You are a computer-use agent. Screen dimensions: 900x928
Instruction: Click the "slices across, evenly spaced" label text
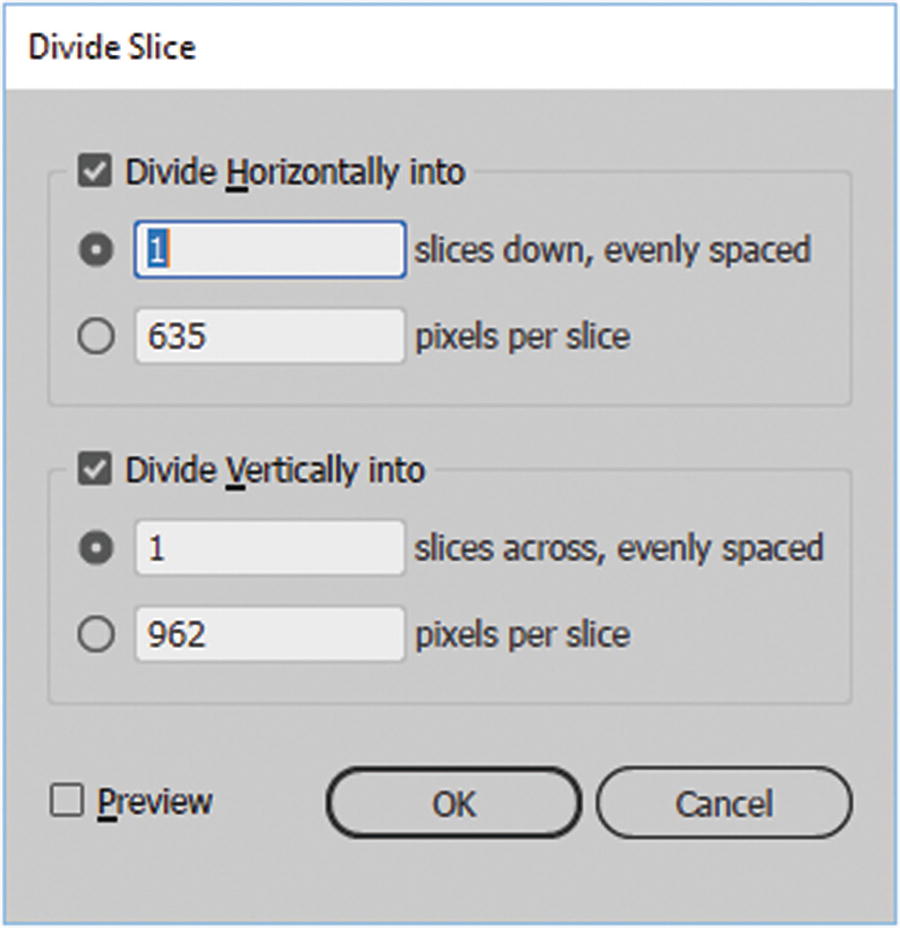tap(618, 548)
